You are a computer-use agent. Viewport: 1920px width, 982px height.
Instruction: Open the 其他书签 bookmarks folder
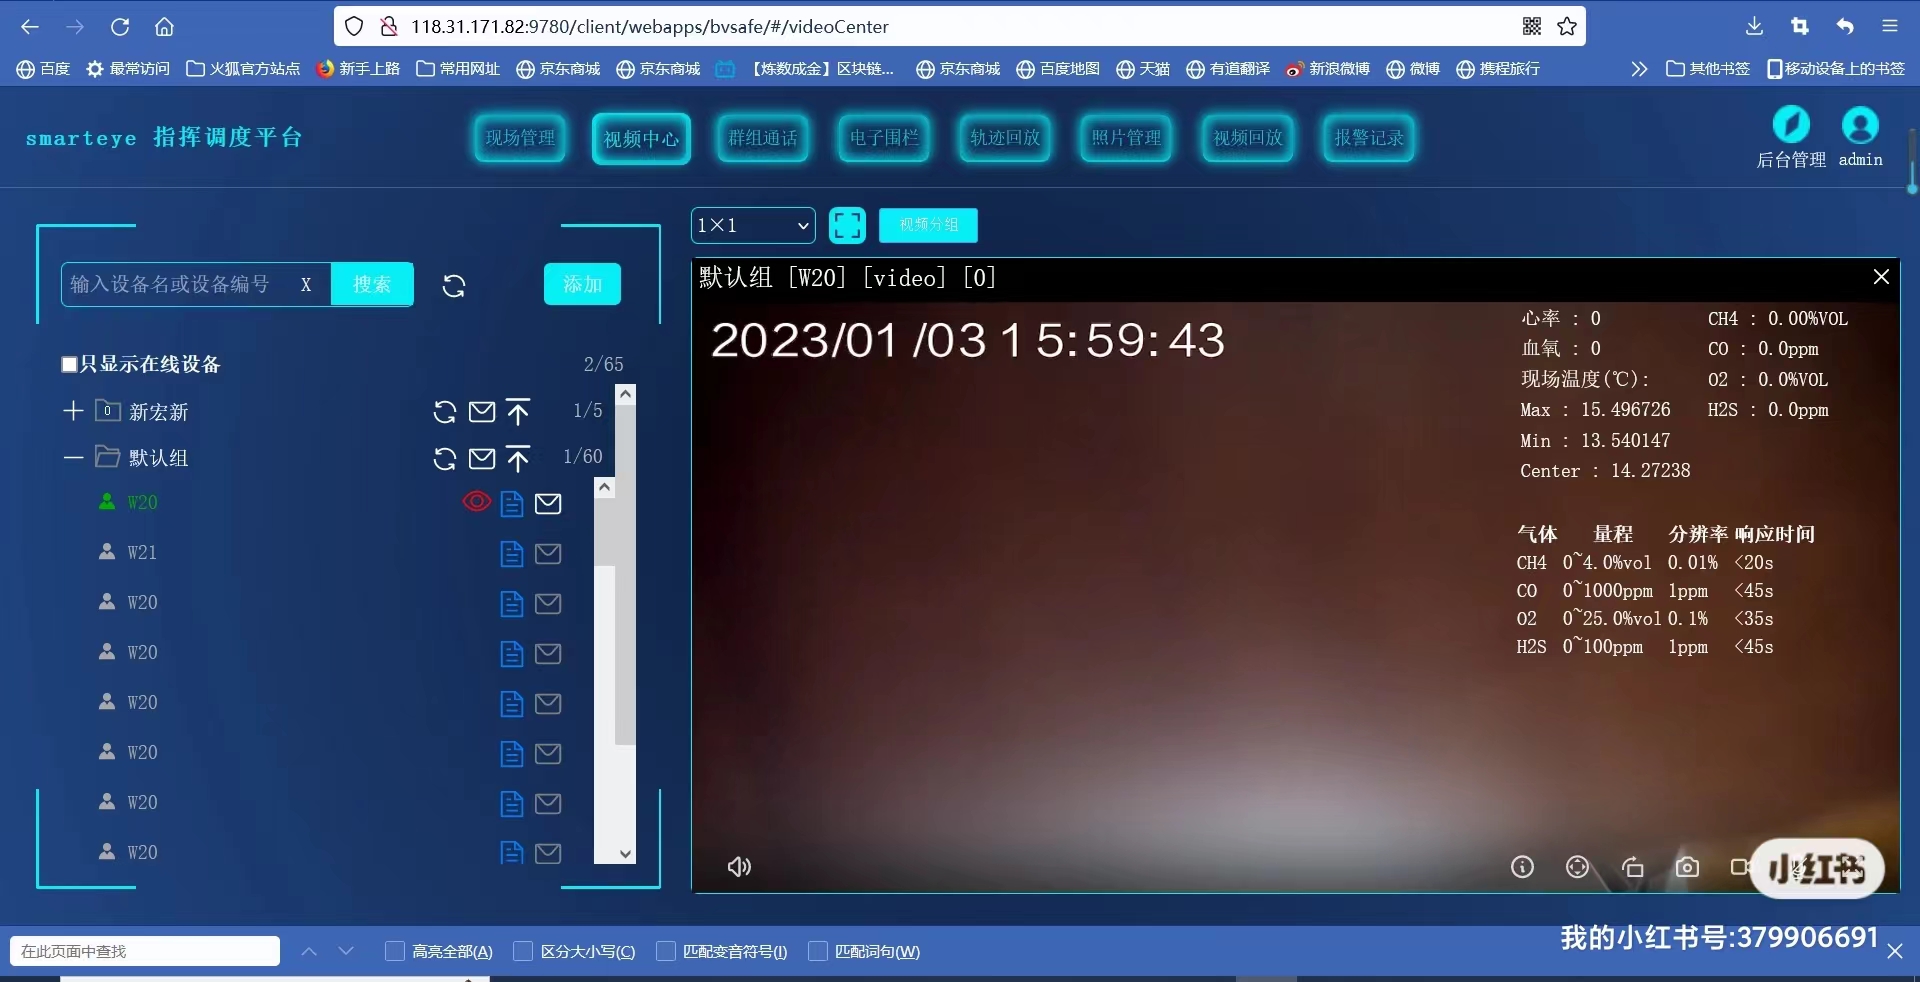pyautogui.click(x=1708, y=69)
